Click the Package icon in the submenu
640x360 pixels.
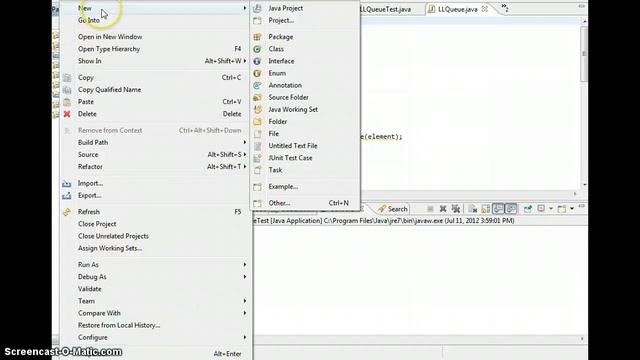tap(257, 37)
